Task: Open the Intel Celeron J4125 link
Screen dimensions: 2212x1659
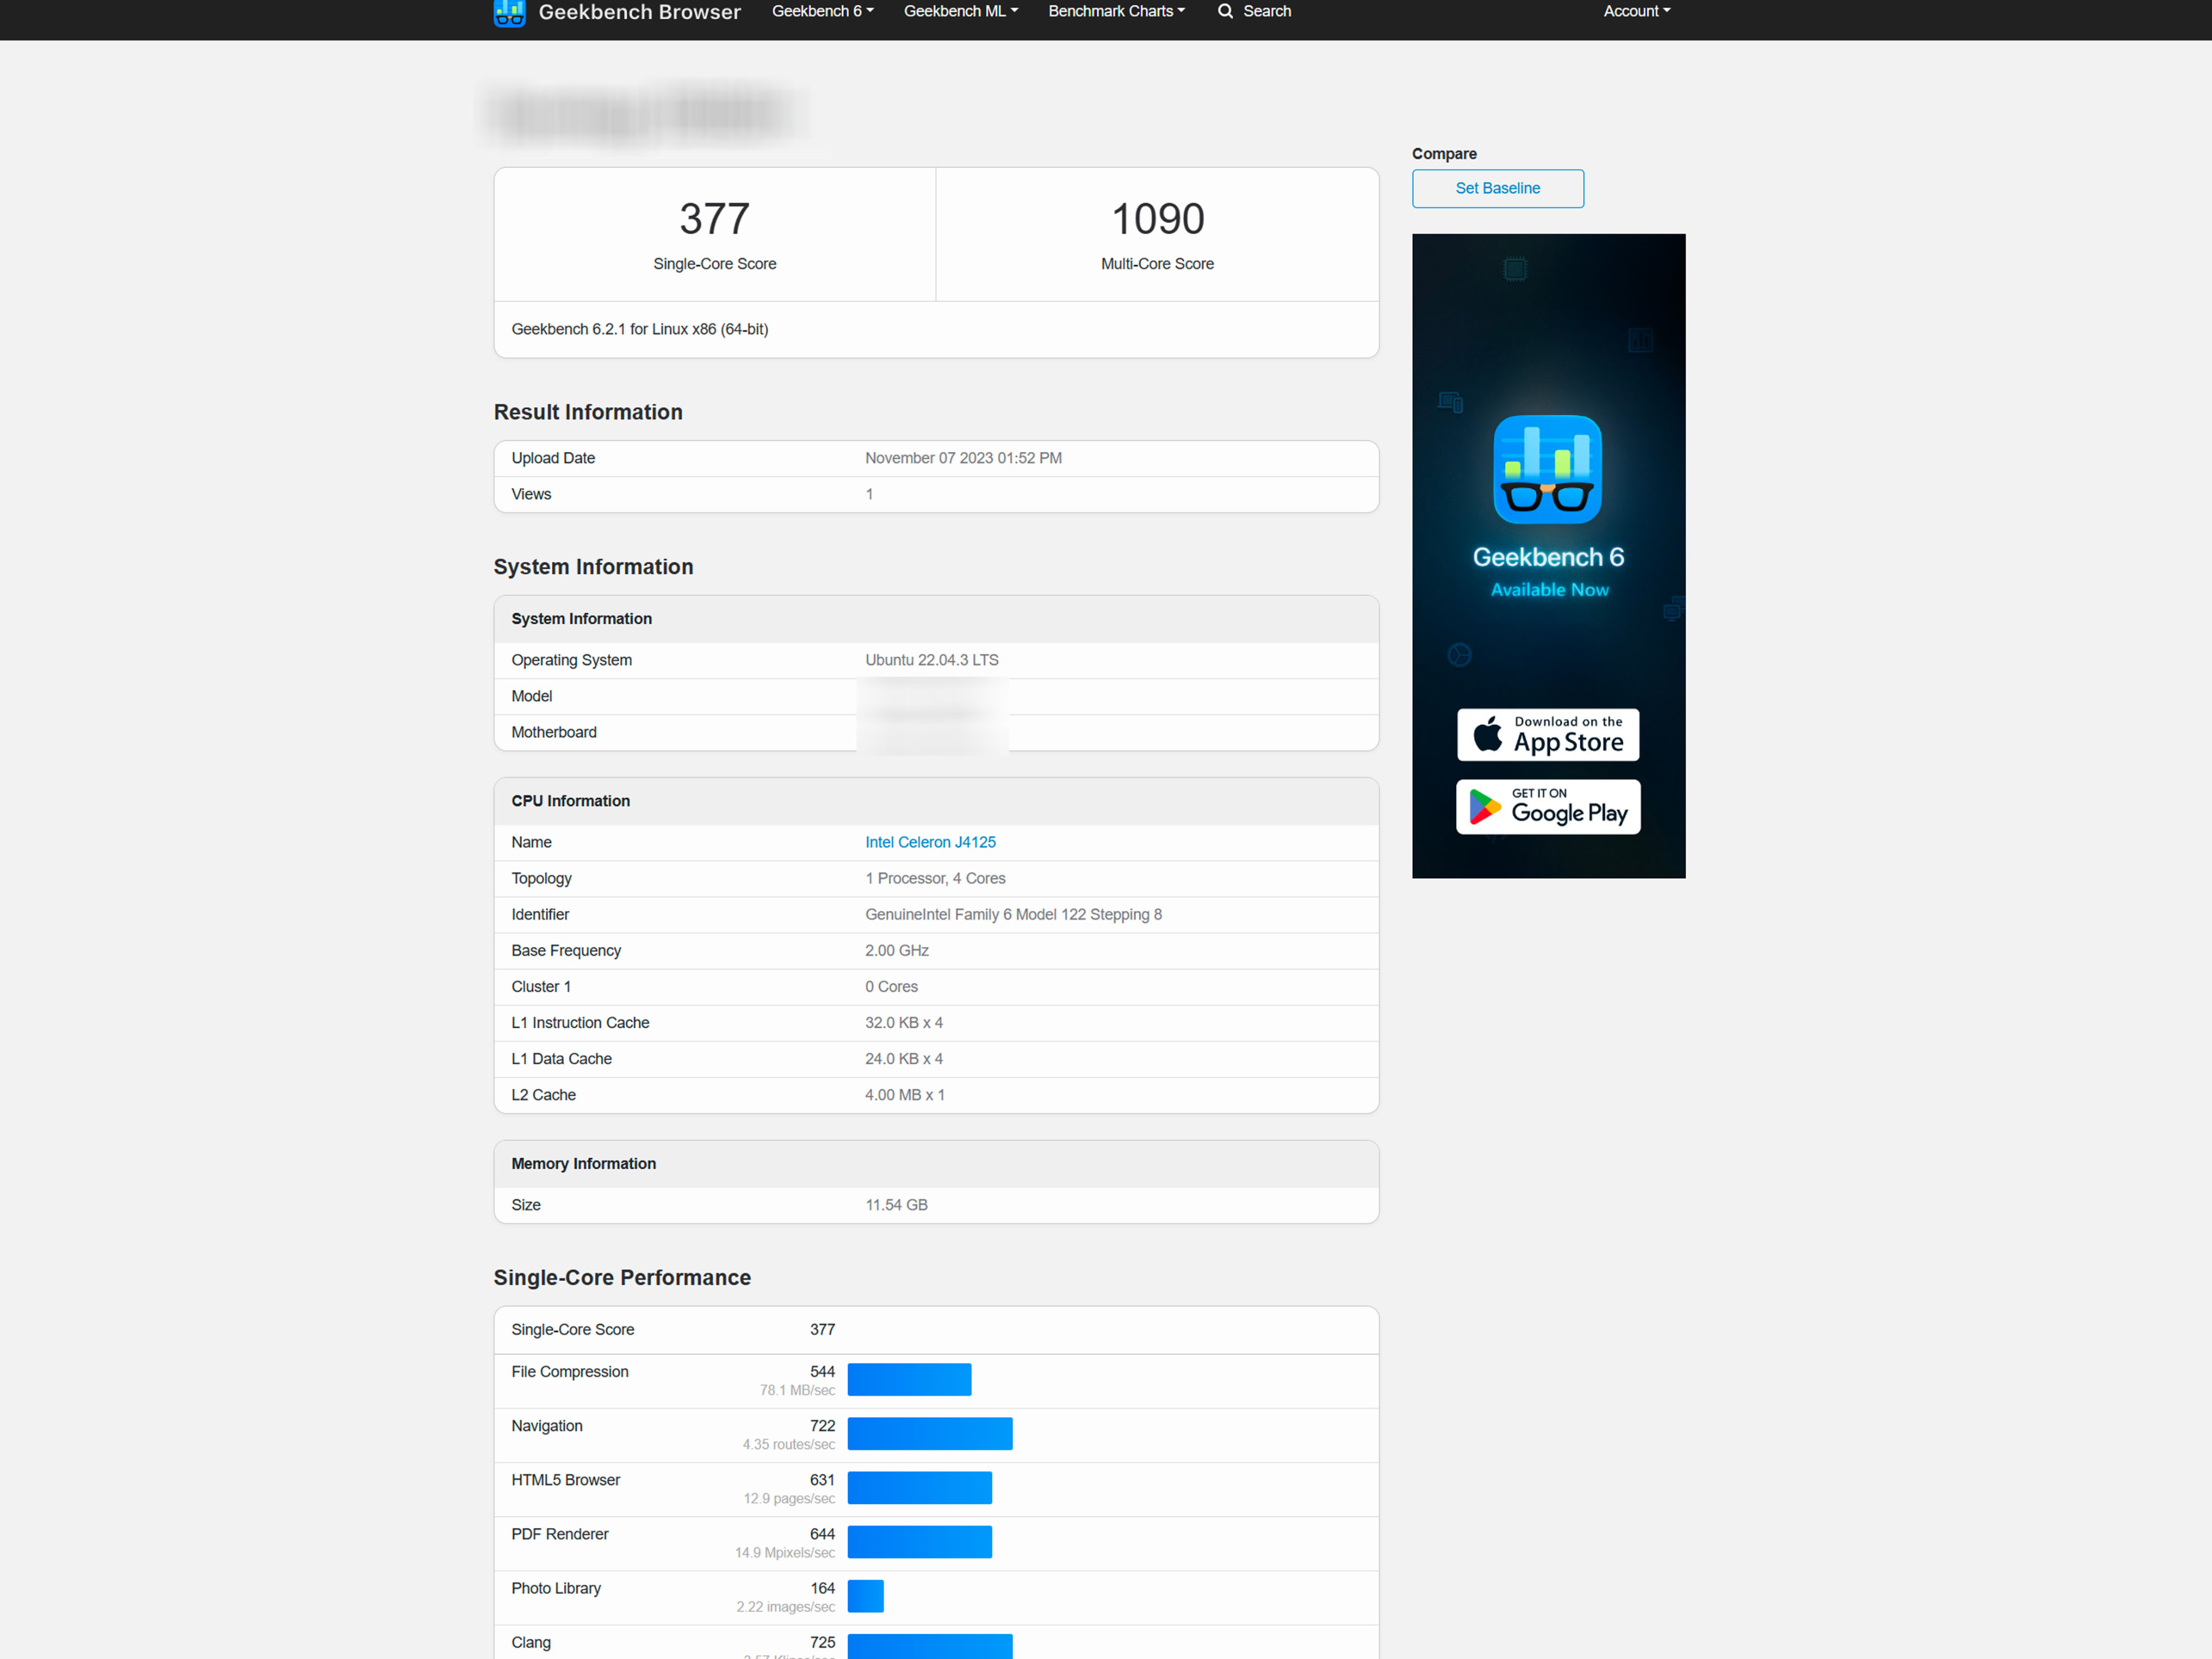Action: [930, 842]
